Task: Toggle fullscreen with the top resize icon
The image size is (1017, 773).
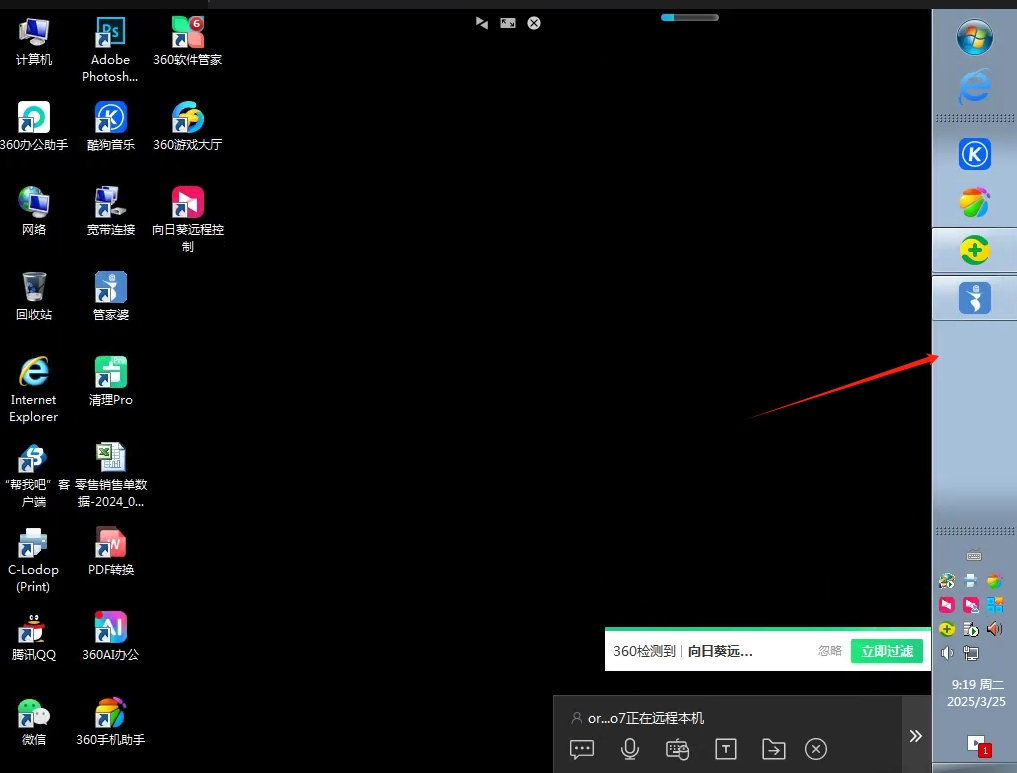Action: click(508, 23)
